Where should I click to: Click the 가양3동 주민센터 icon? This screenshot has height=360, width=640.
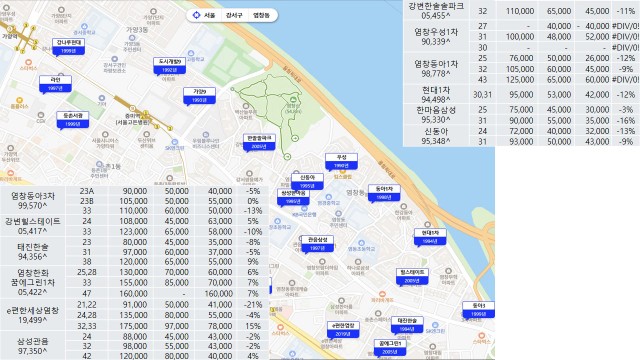[x=132, y=38]
